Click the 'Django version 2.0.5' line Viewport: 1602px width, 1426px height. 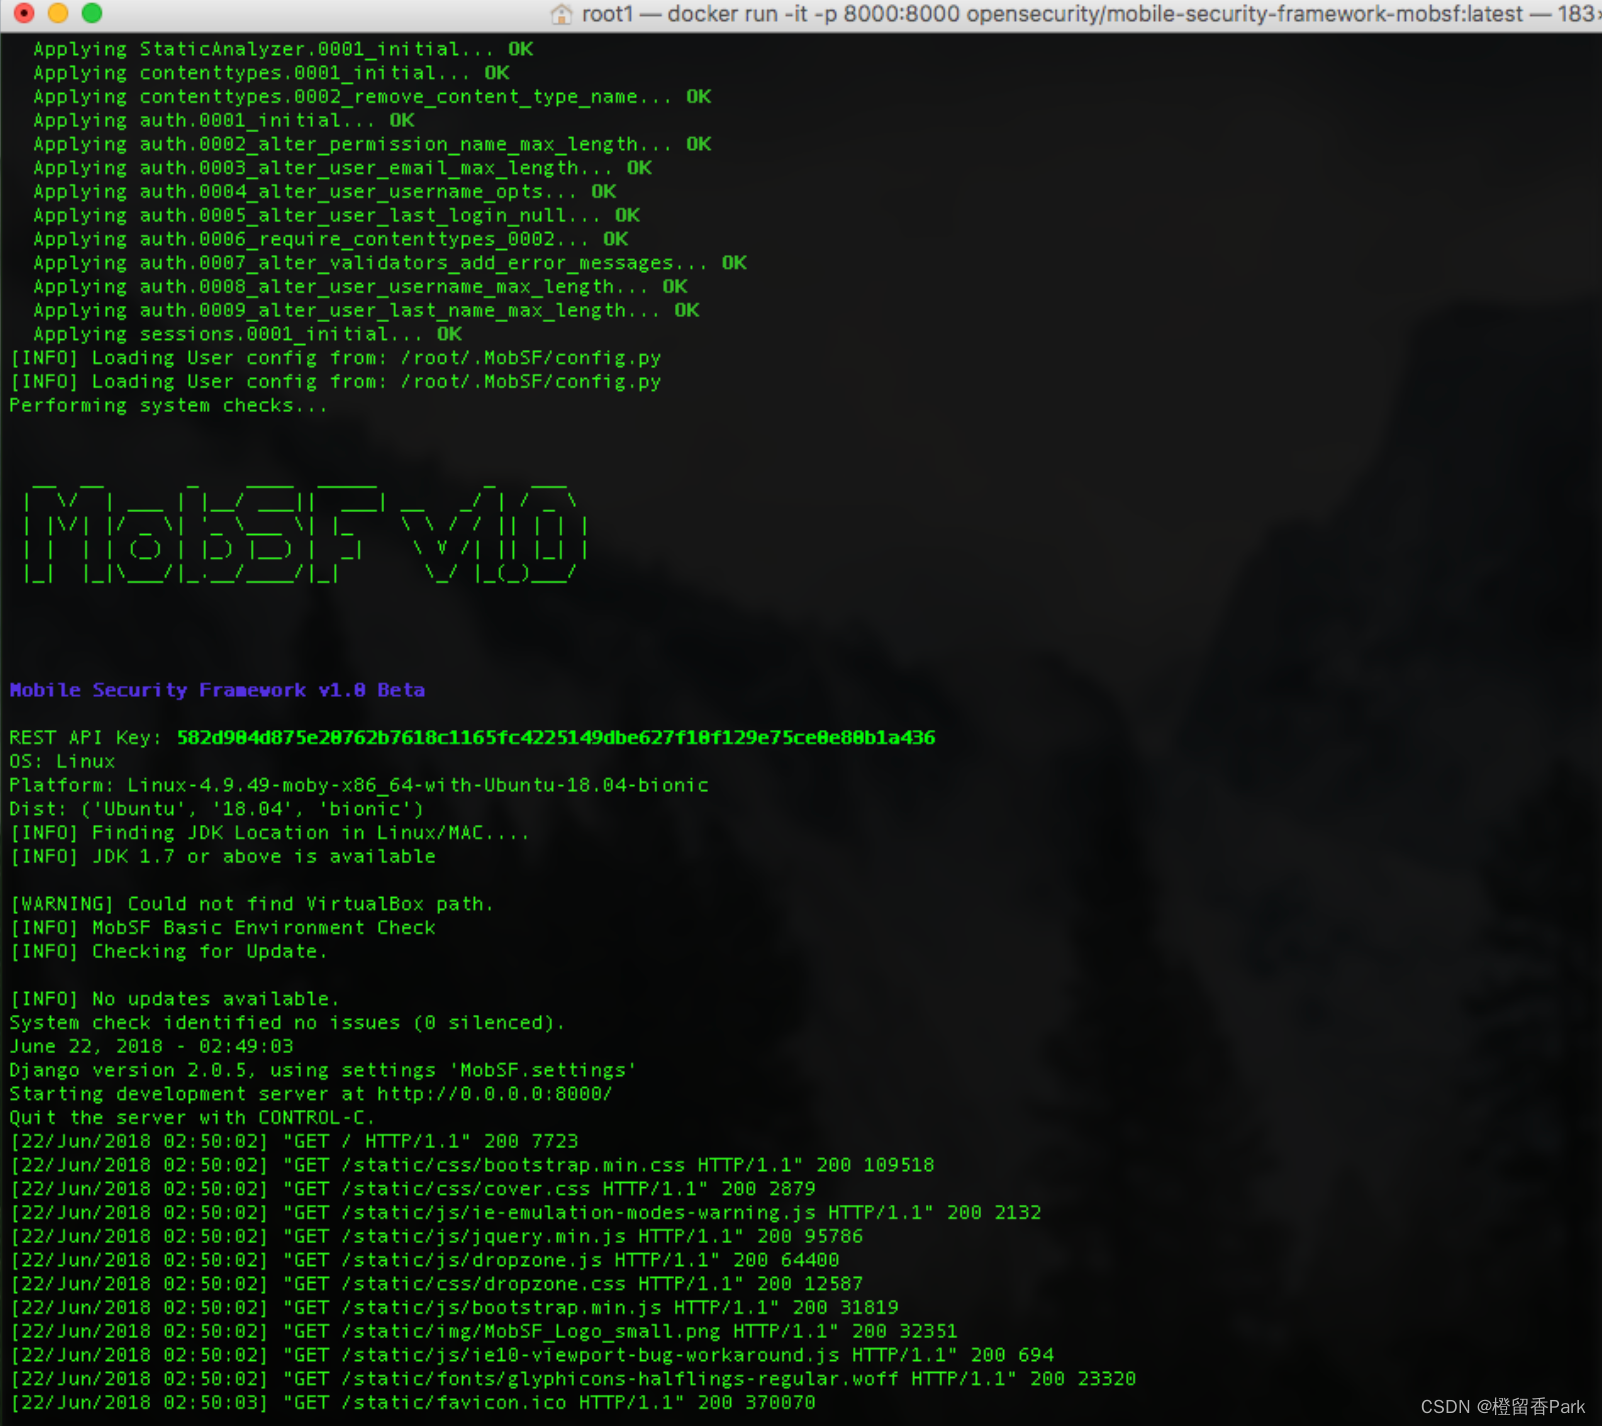(323, 1070)
